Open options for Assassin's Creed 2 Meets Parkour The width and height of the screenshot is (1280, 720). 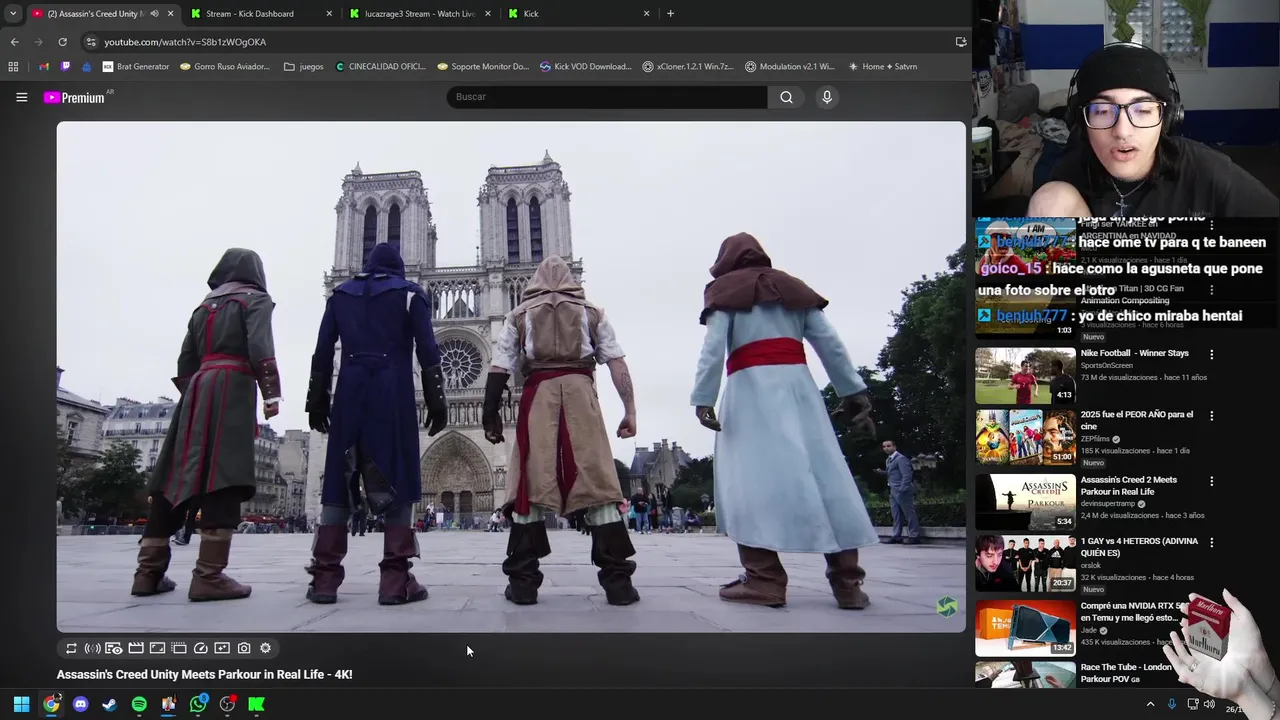tap(1211, 481)
